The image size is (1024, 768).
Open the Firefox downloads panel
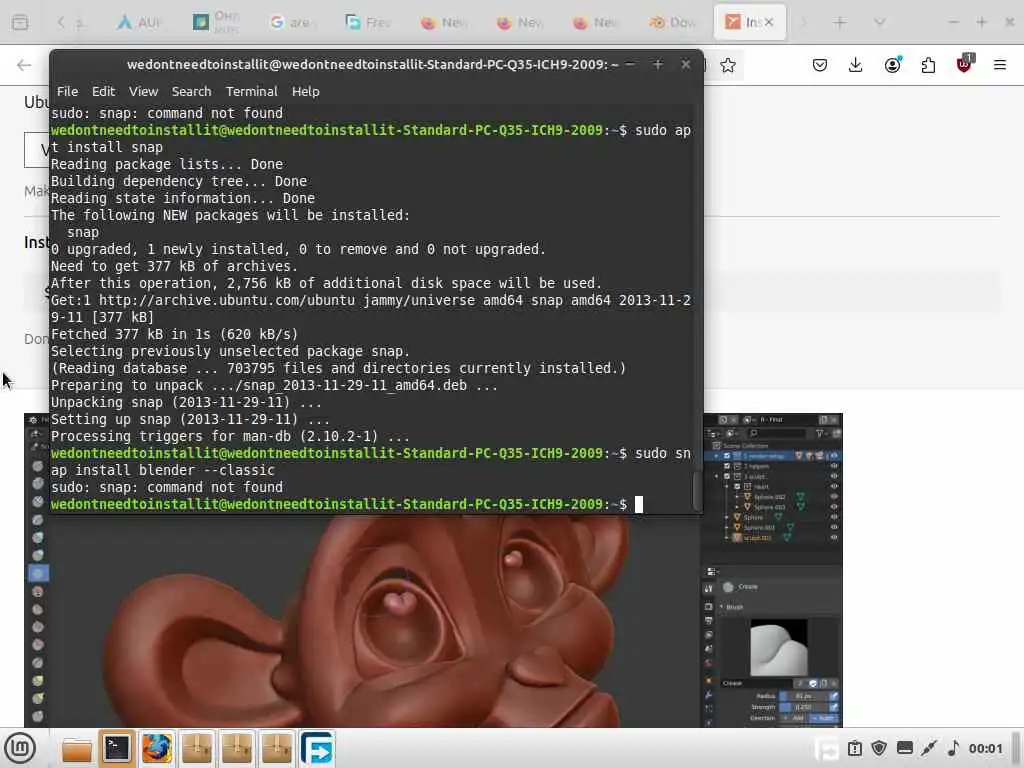[856, 65]
